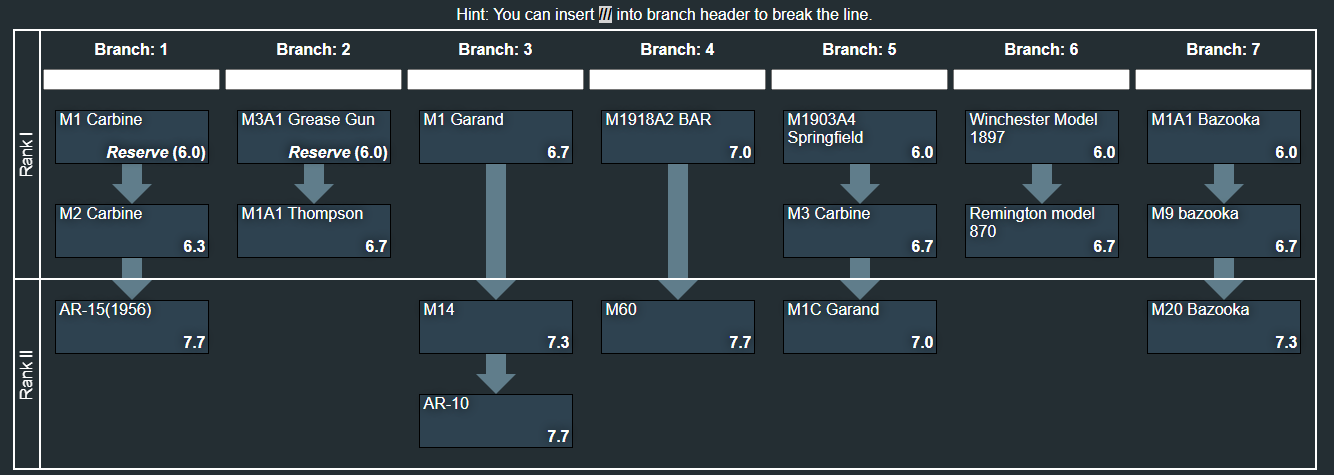Screen dimensions: 1334x475
Task: Click the M20 Bazooka card
Action: (x=1224, y=327)
